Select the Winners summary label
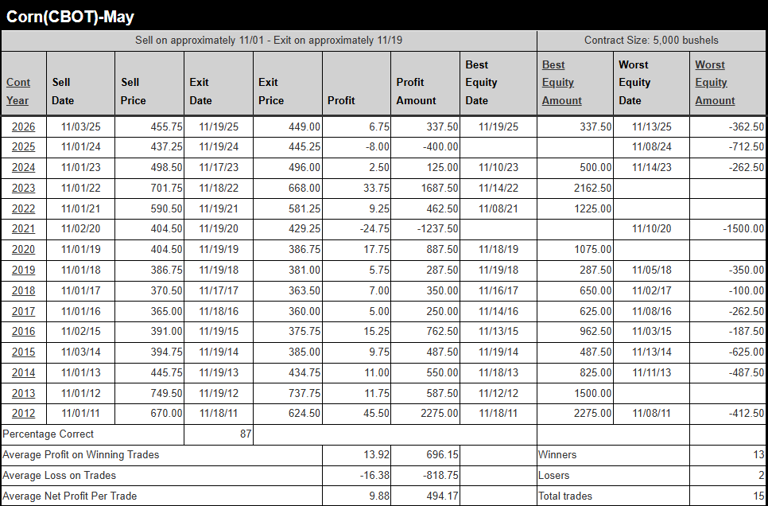 coord(557,455)
